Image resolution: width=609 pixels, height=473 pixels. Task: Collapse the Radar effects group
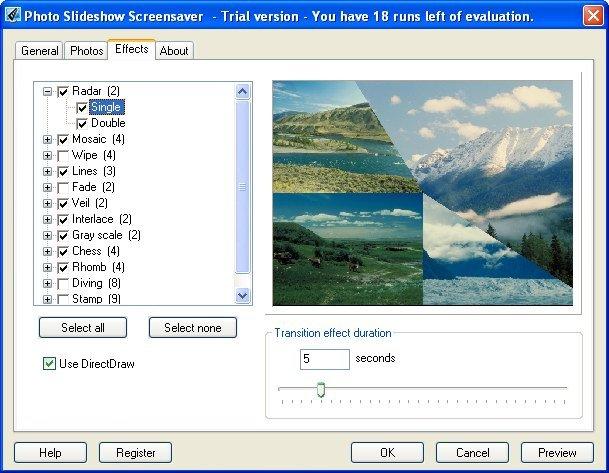[47, 91]
